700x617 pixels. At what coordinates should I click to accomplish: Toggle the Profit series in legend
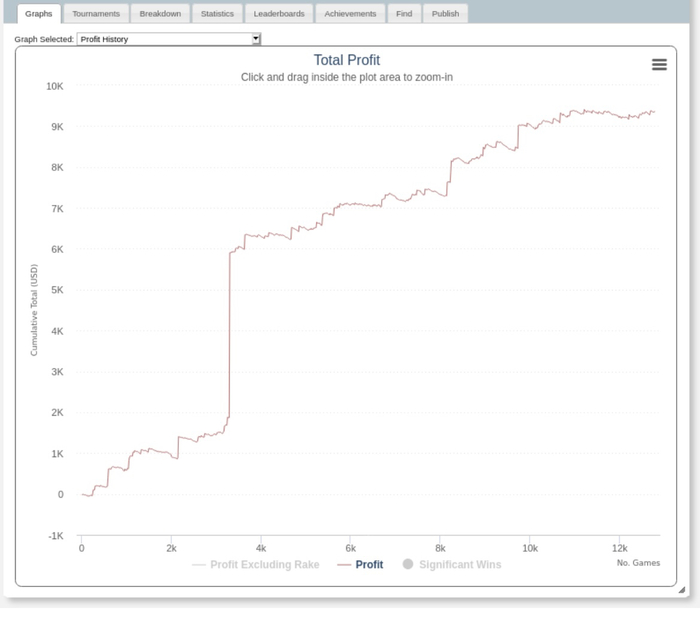pyautogui.click(x=360, y=565)
